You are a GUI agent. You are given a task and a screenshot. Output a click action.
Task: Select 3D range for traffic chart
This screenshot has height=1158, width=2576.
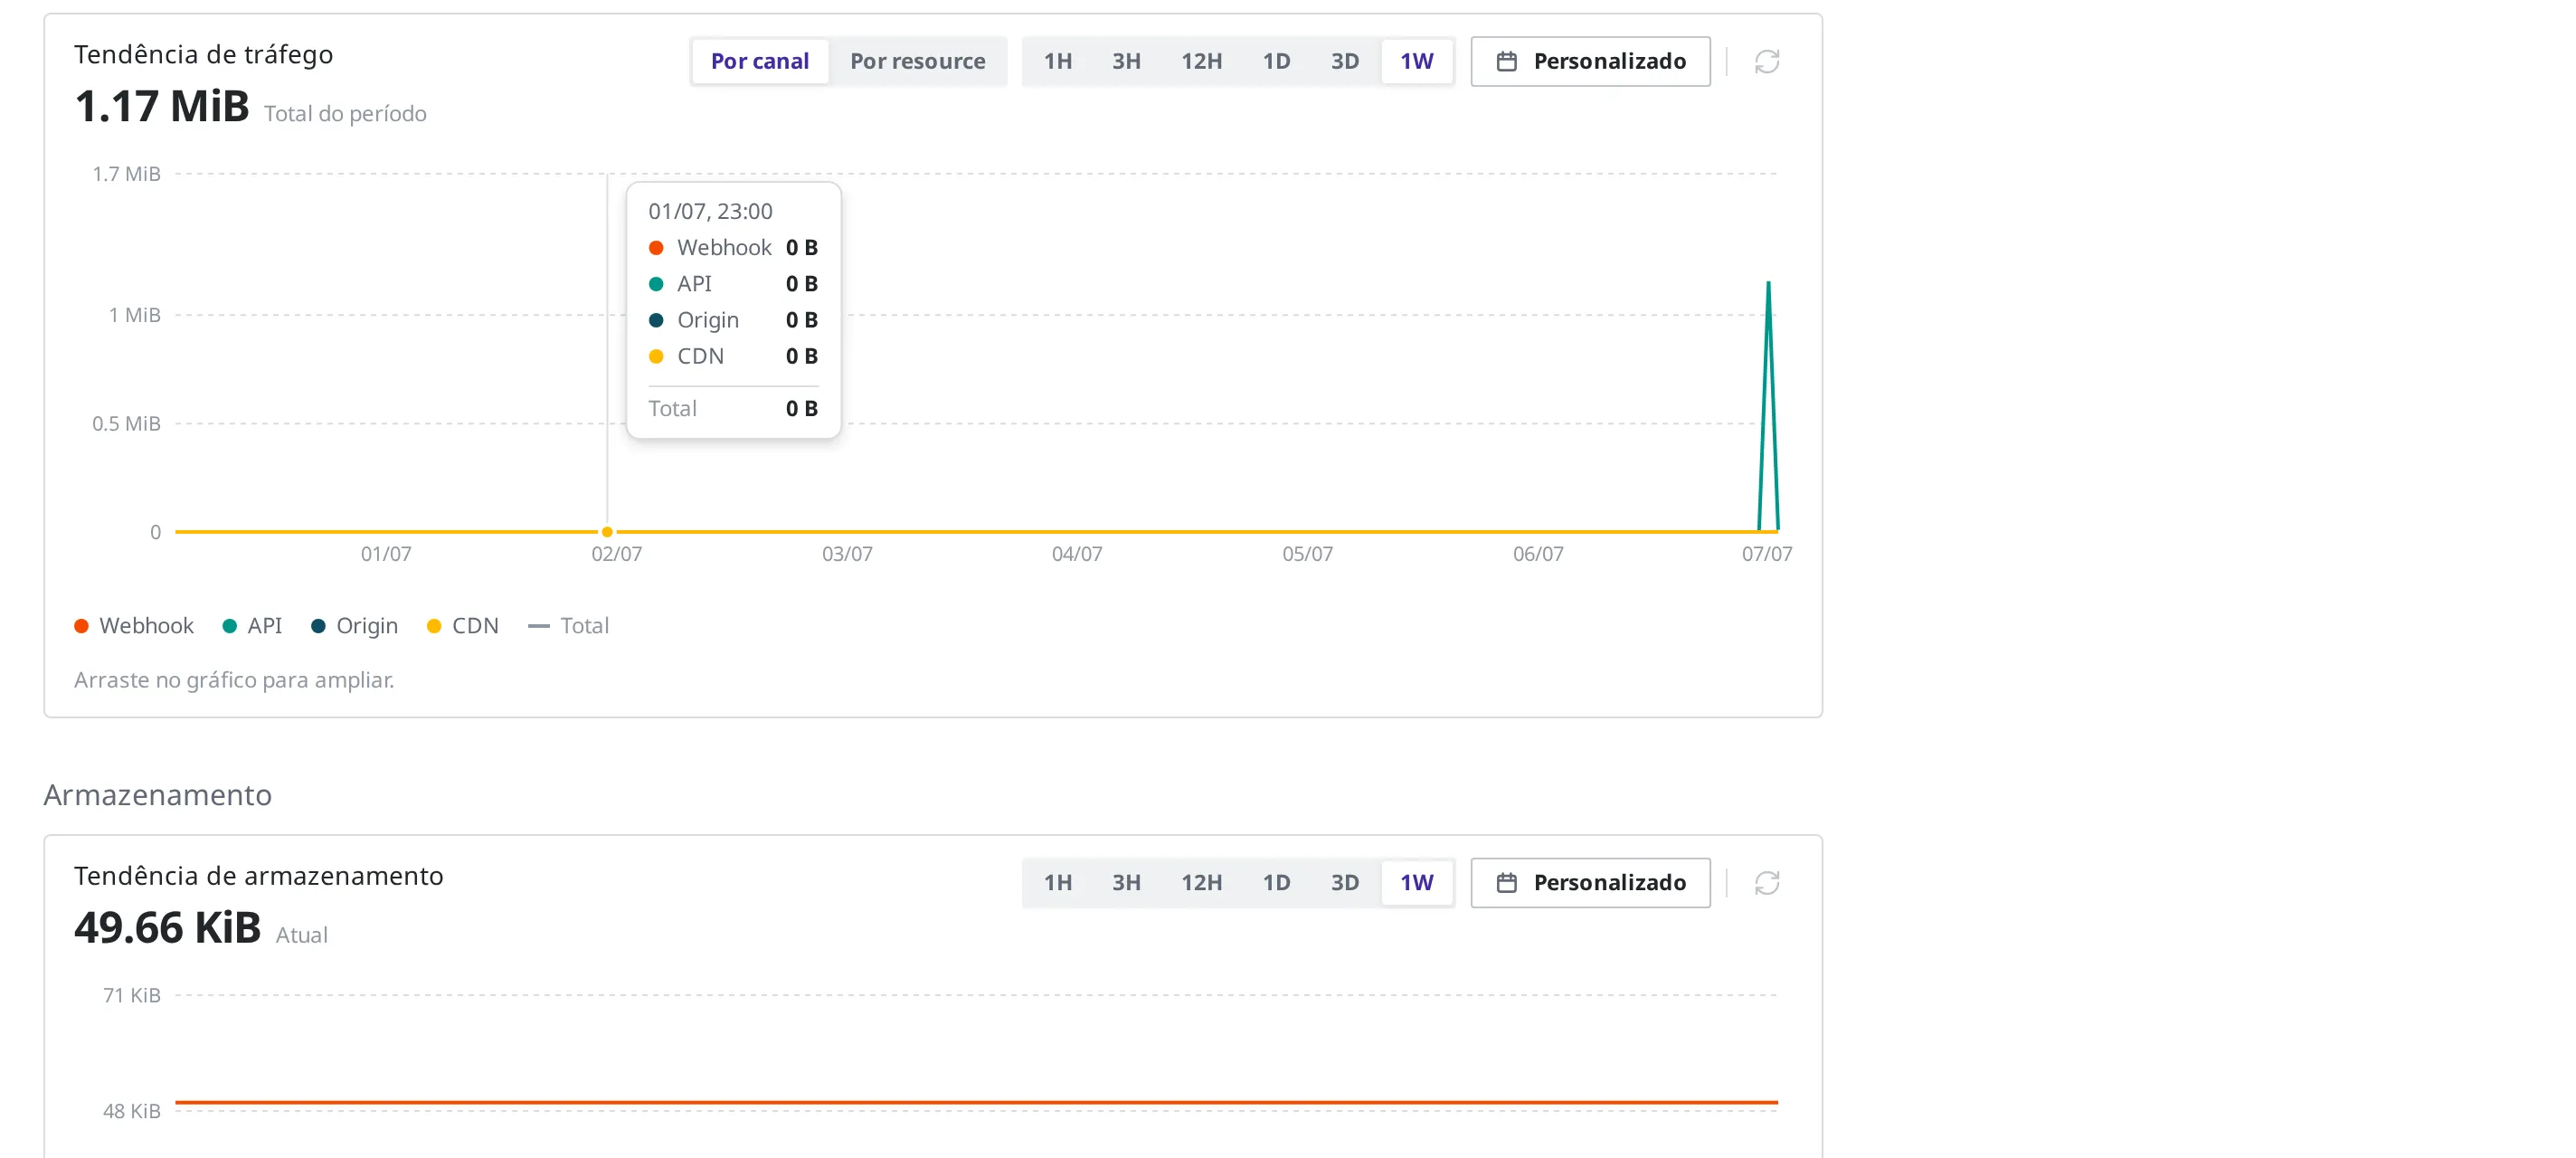click(x=1344, y=62)
